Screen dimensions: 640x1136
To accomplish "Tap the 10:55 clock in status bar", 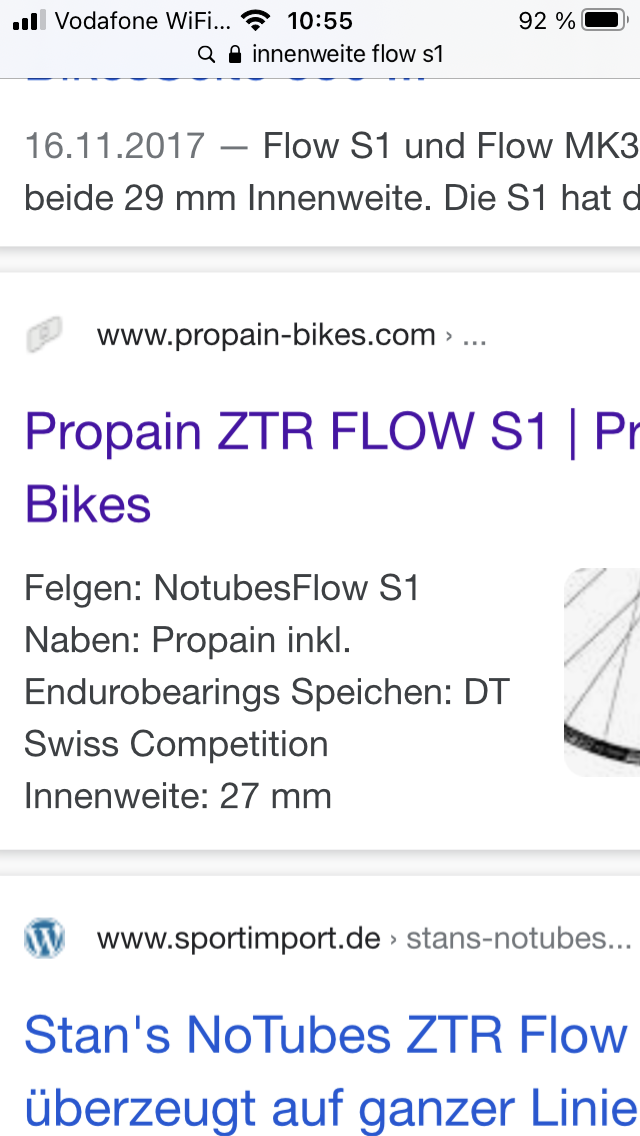I will pyautogui.click(x=319, y=20).
